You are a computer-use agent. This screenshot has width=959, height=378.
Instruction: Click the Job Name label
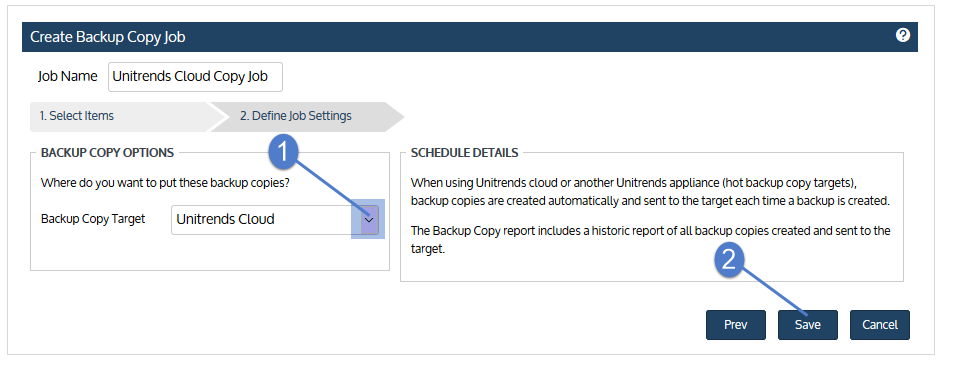click(67, 76)
